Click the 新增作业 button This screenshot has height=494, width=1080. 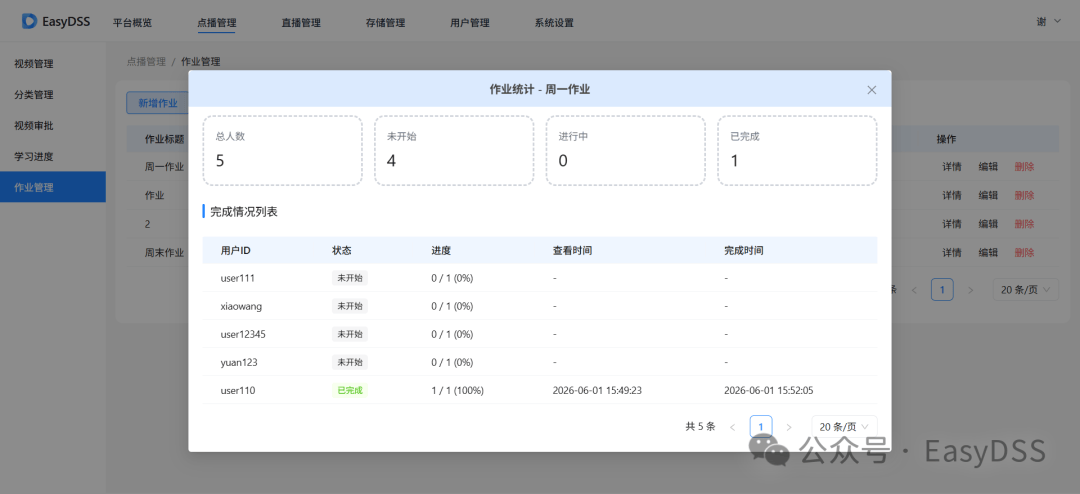click(x=158, y=103)
